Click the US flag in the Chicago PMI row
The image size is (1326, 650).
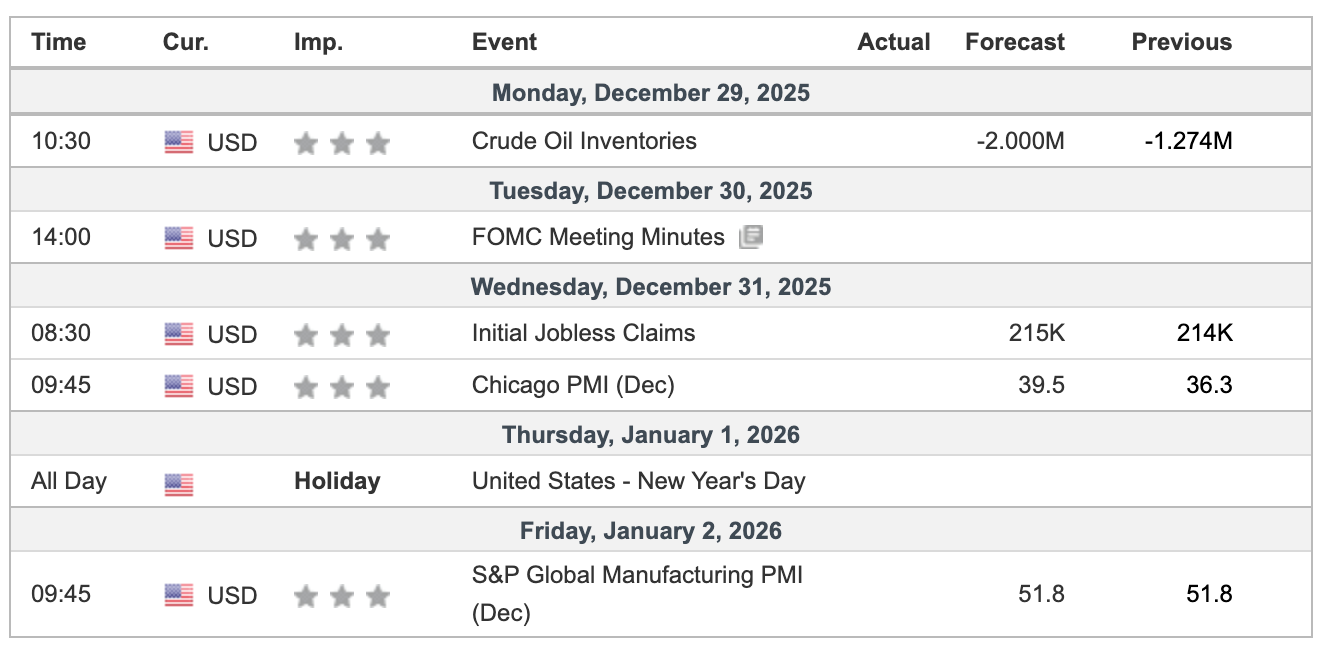pyautogui.click(x=179, y=386)
